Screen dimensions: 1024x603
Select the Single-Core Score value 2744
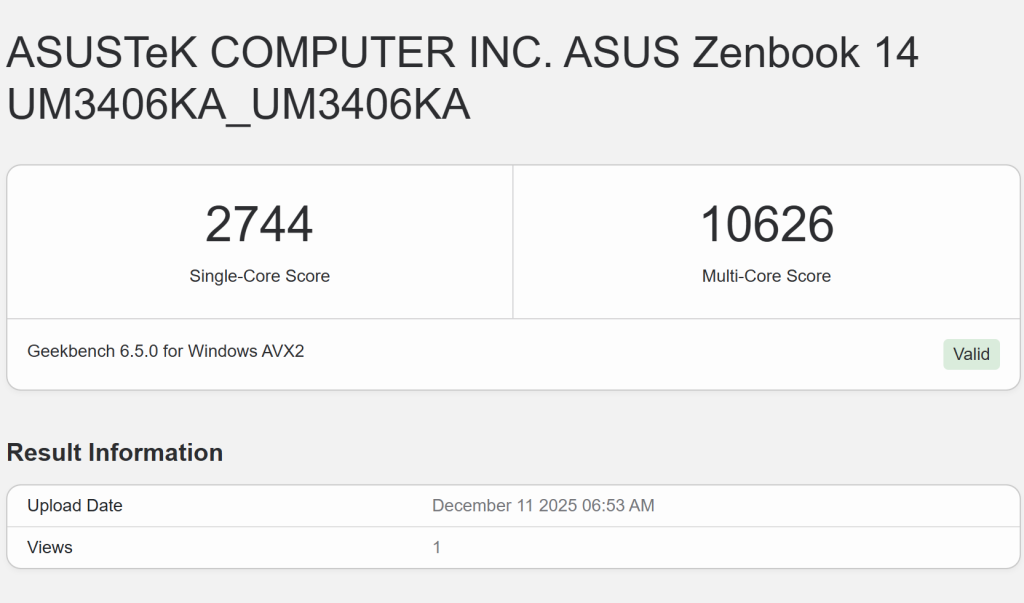(259, 223)
